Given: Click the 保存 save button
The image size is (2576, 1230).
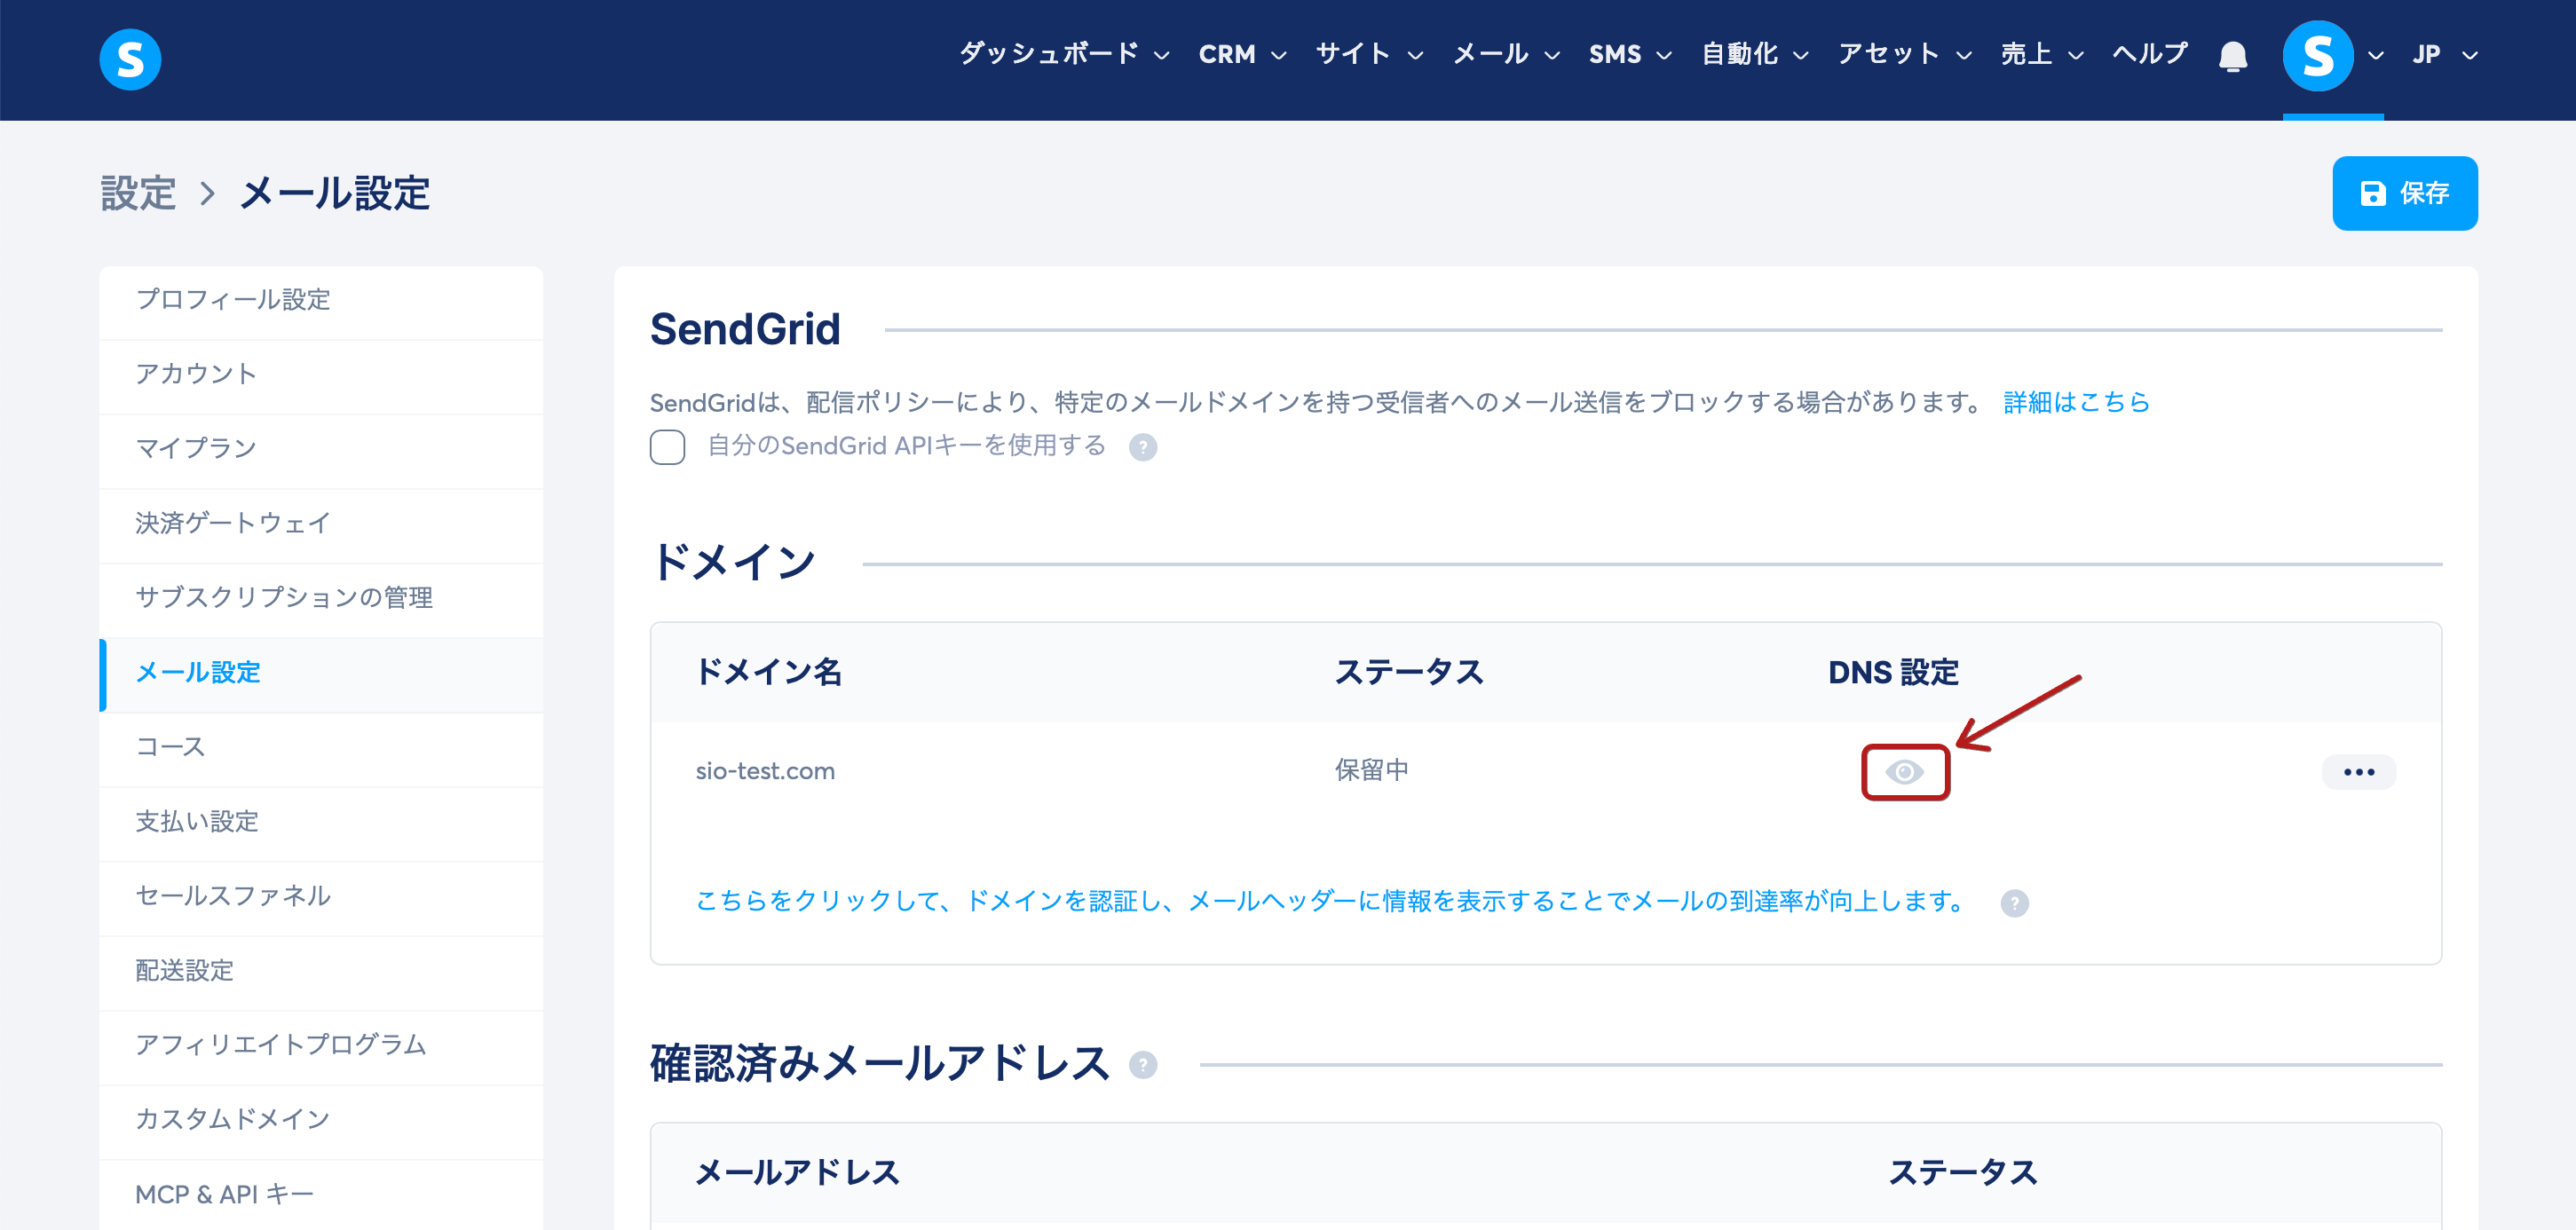Looking at the screenshot, I should pos(2404,193).
